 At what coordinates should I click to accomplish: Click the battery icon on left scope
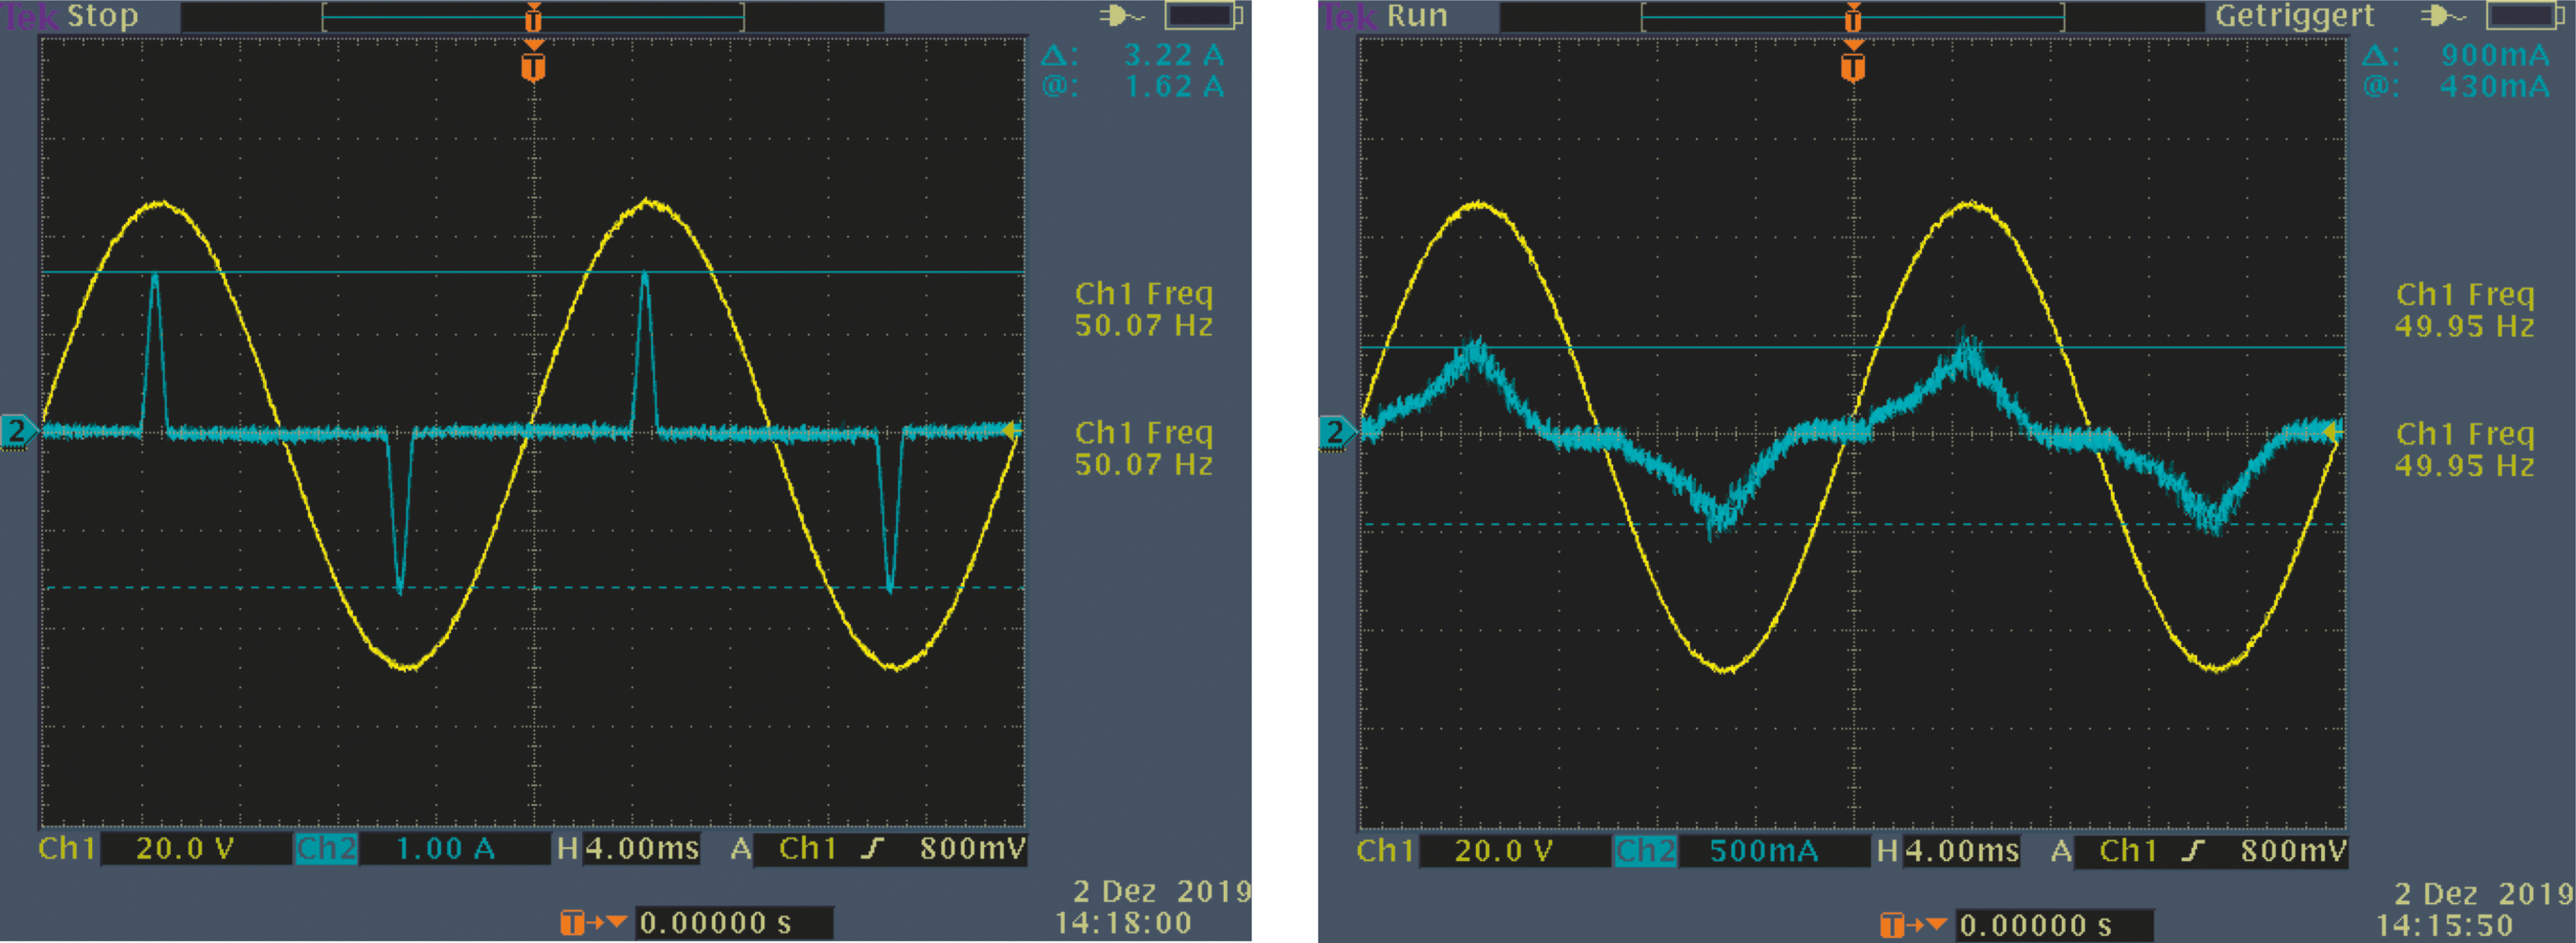point(1203,16)
